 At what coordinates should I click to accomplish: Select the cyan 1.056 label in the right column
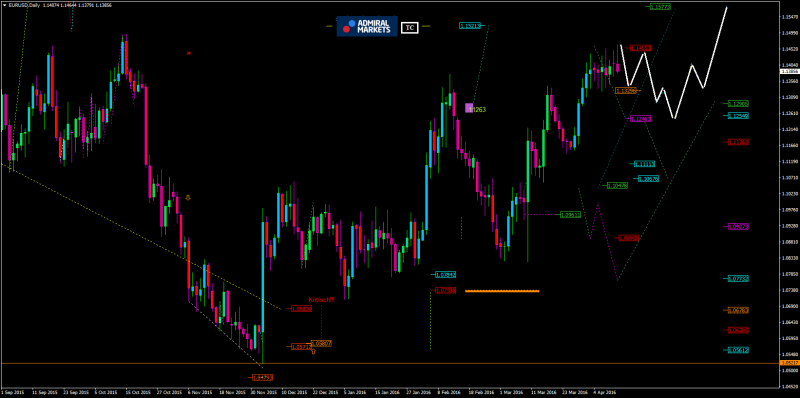click(x=738, y=350)
